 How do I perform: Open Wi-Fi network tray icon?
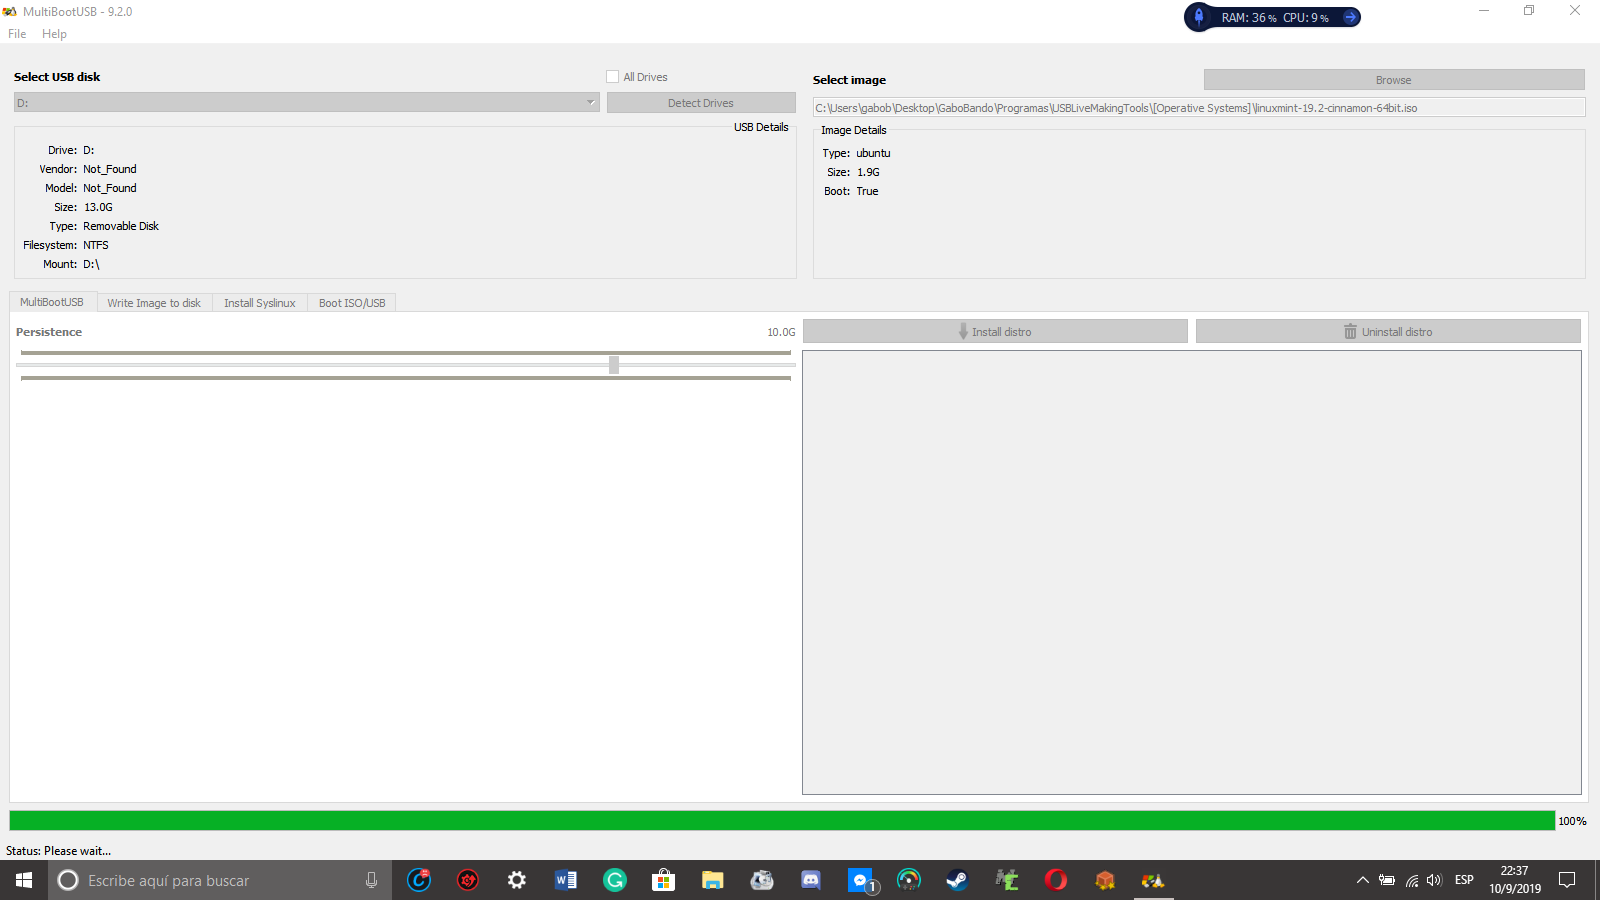pyautogui.click(x=1412, y=880)
